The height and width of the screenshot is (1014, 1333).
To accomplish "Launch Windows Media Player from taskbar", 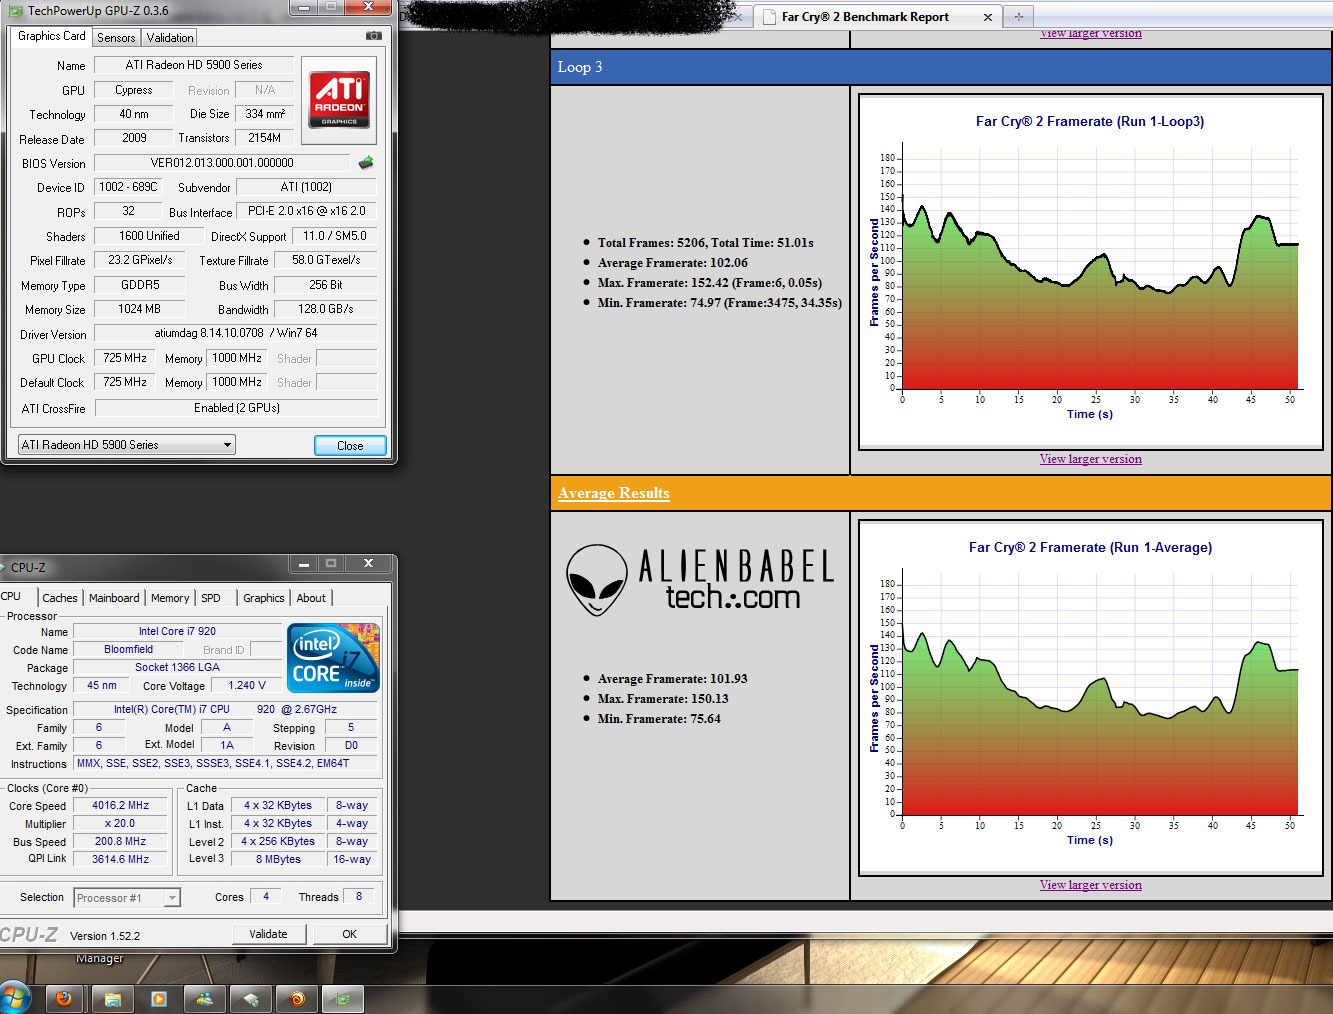I will [x=158, y=998].
